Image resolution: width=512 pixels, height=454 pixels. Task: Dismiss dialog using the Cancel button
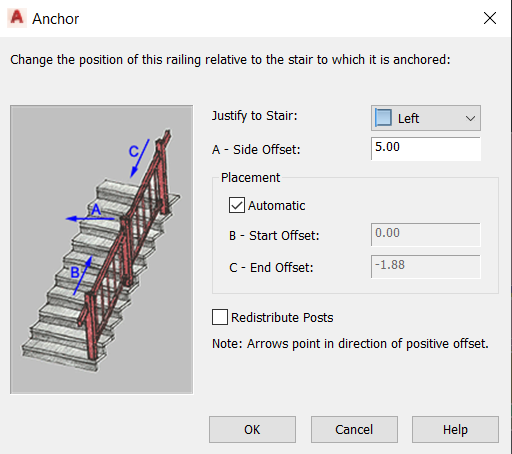(354, 429)
